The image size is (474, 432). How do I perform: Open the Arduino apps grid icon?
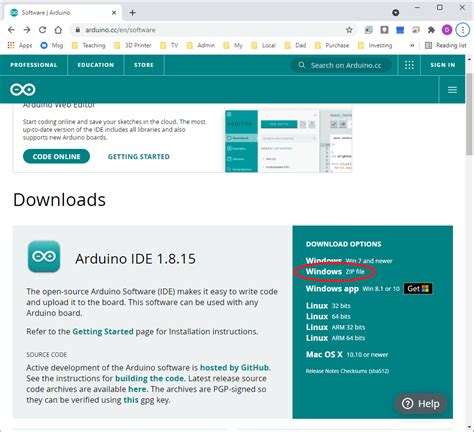[409, 65]
